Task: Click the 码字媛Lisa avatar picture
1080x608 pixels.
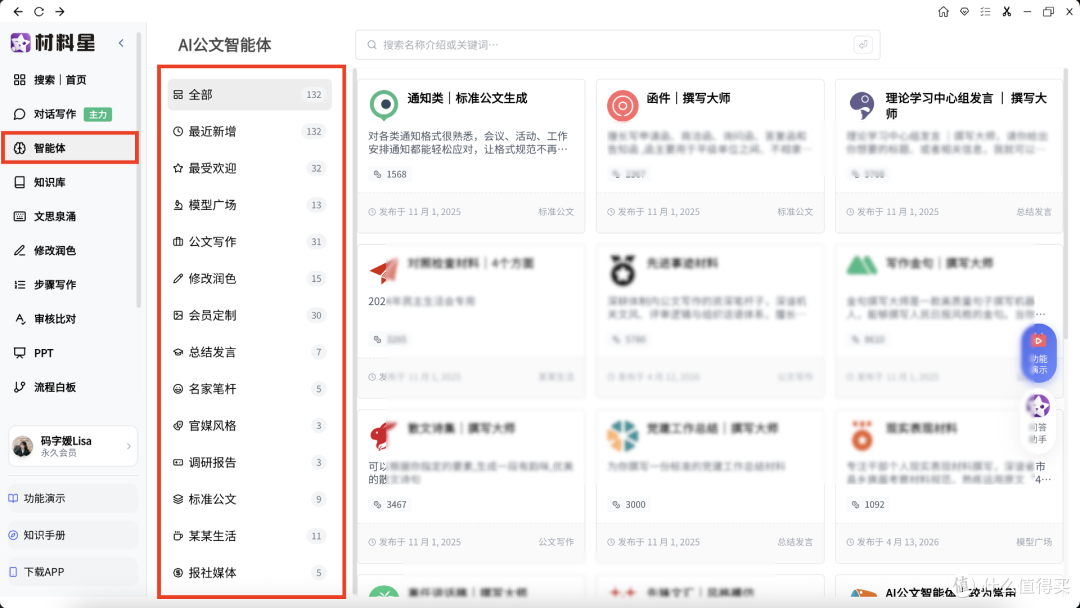Action: pos(23,446)
